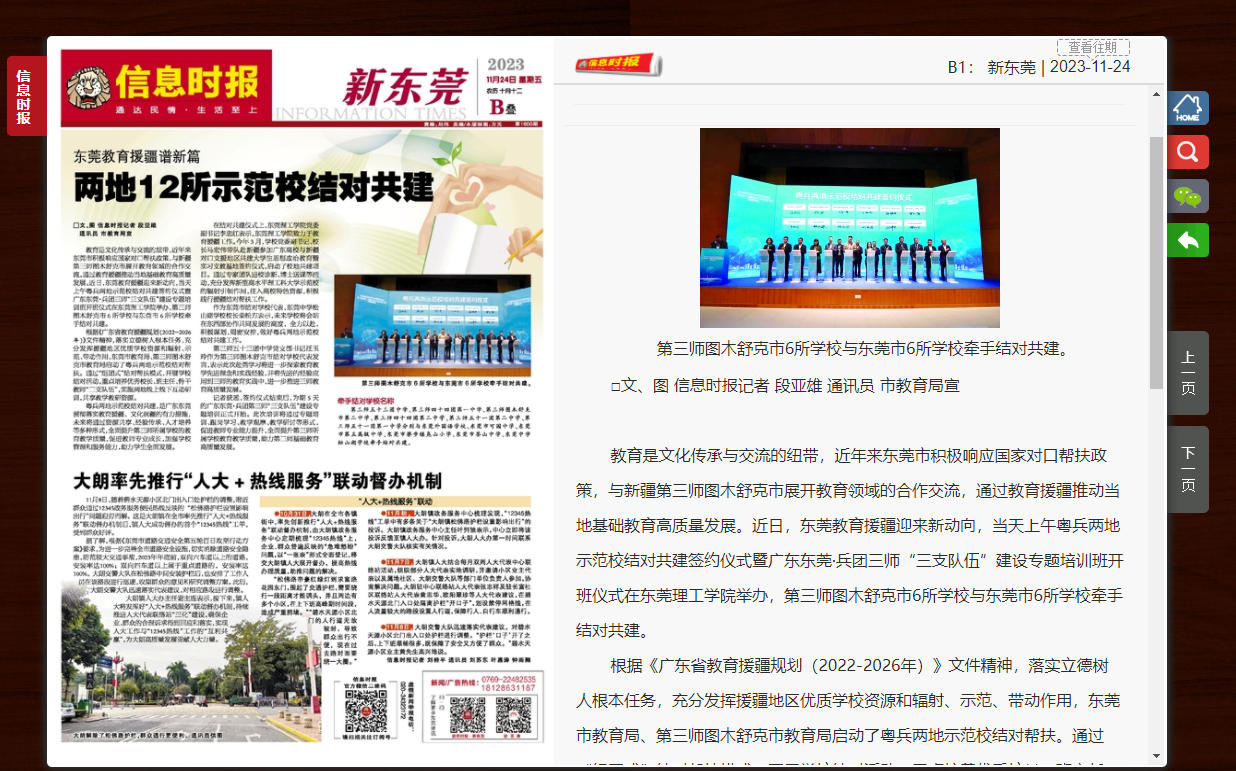Image resolution: width=1236 pixels, height=771 pixels.
Task: Click the official WeChat QR code on page
Action: tap(365, 711)
